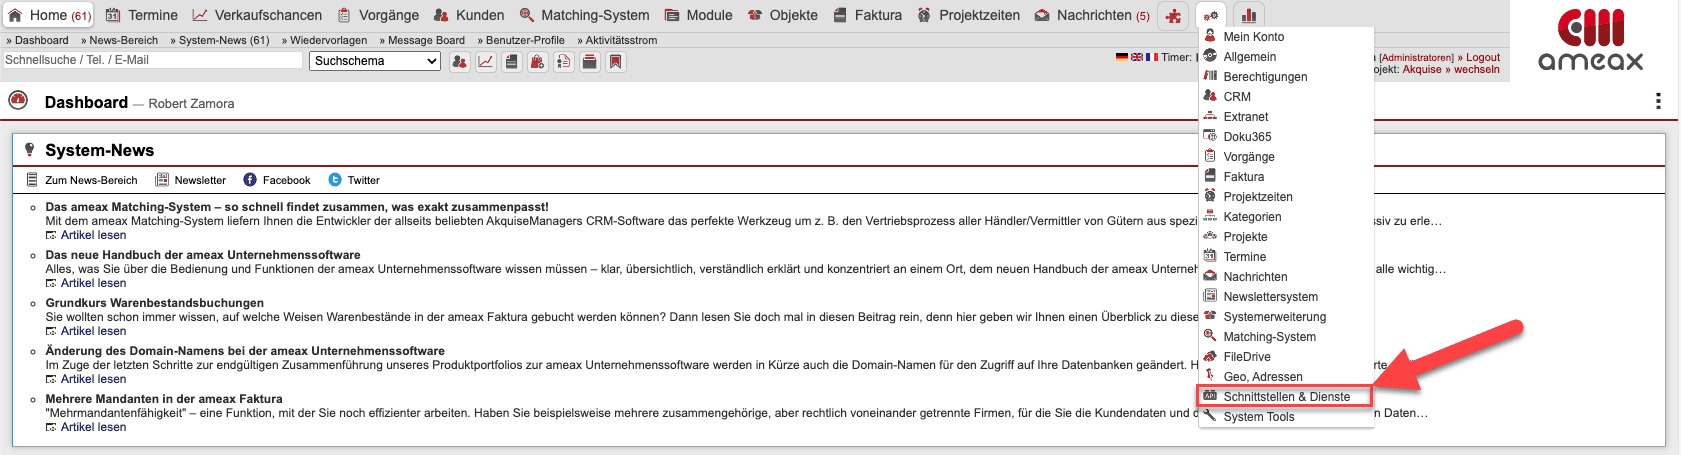Select the German flag language icon

(x=1122, y=57)
